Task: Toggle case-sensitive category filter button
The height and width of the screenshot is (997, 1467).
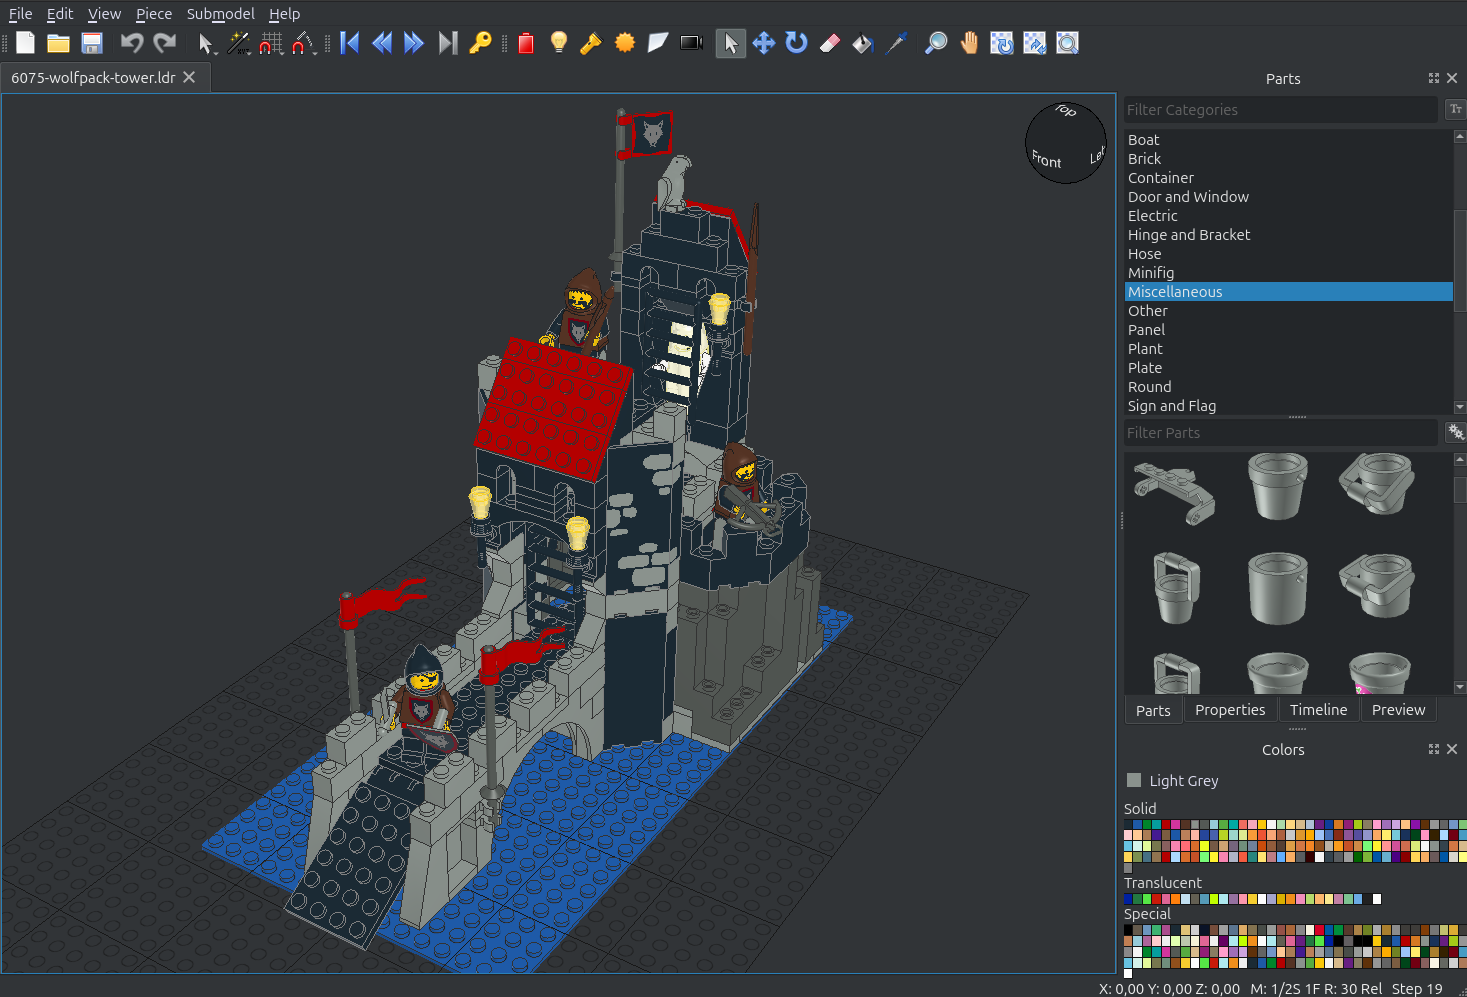Action: point(1455,109)
